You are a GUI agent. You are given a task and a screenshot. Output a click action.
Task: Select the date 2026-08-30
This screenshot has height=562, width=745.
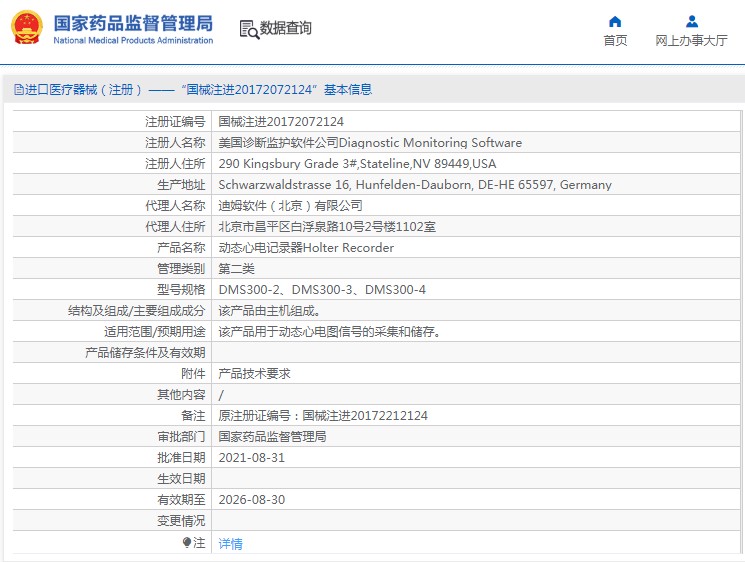[252, 500]
